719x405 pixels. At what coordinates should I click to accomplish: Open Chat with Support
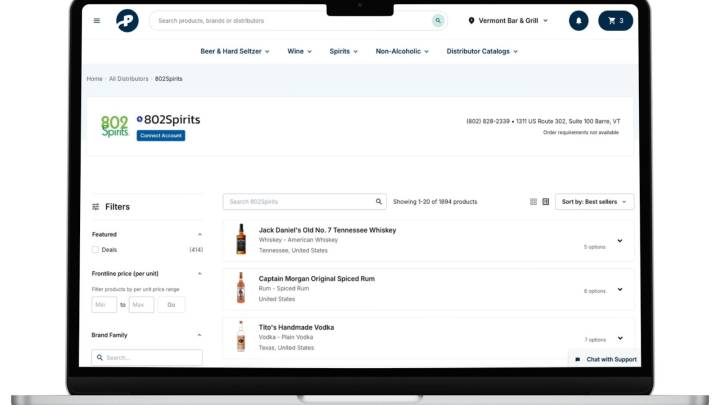click(x=605, y=360)
